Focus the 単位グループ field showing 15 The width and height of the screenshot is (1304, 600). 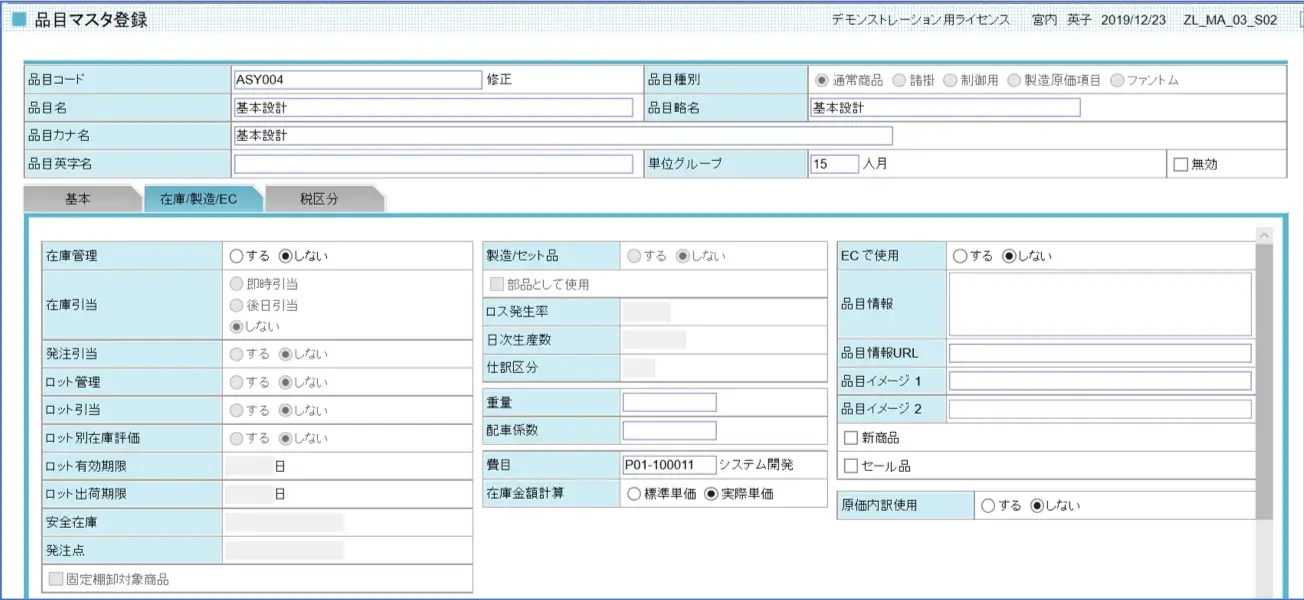pyautogui.click(x=834, y=164)
